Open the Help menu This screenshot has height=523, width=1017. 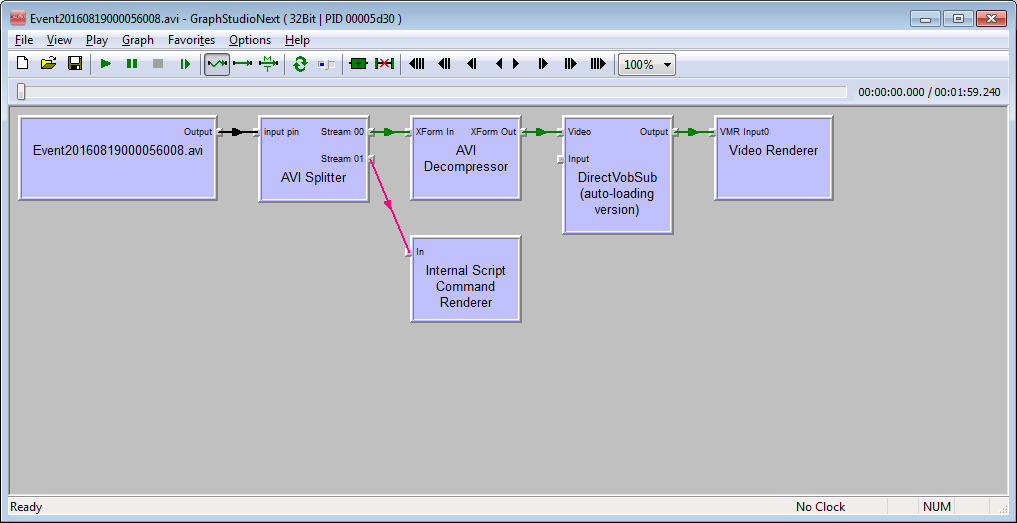(297, 40)
